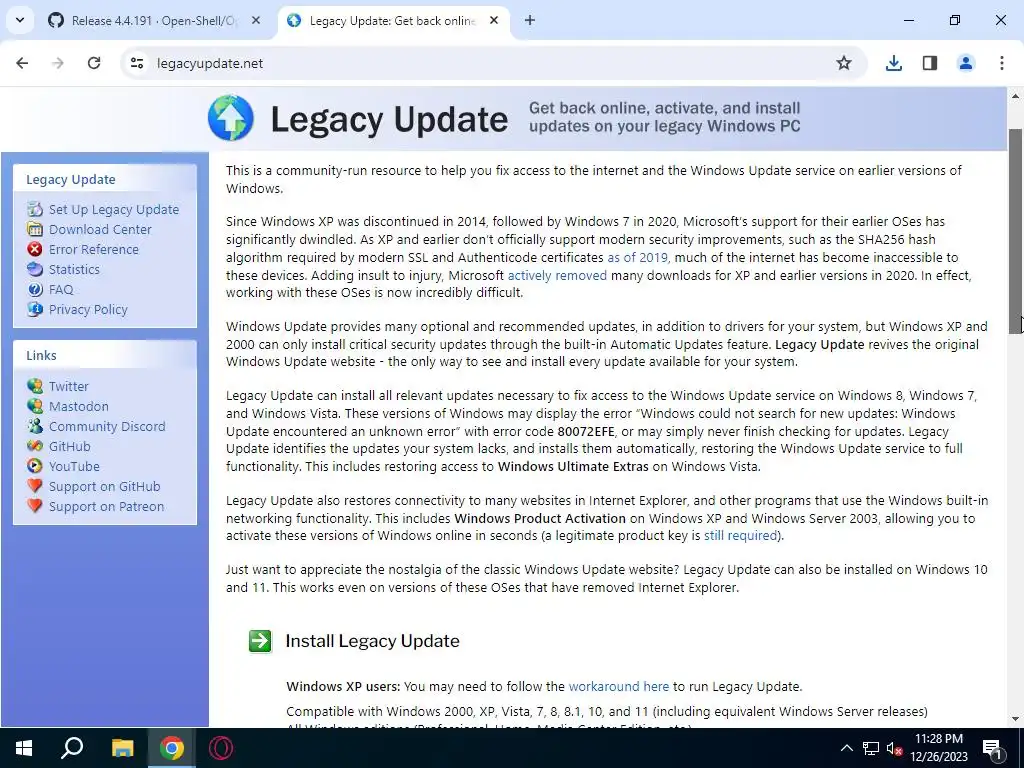Bookmark this page with the star icon
The height and width of the screenshot is (768, 1024).
(x=844, y=63)
